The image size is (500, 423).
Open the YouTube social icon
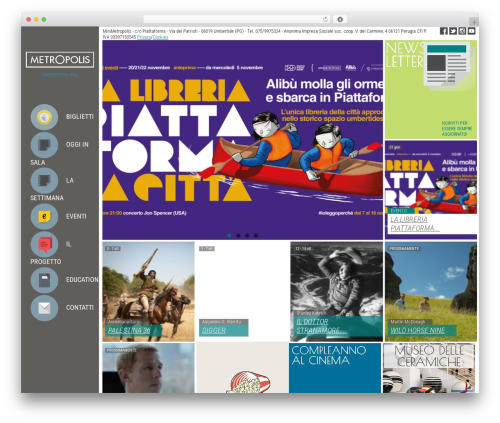[x=471, y=31]
